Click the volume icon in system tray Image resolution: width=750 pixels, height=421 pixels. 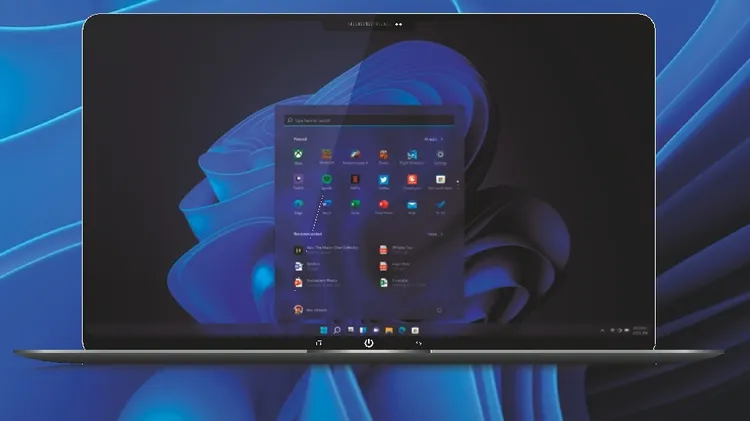(619, 330)
